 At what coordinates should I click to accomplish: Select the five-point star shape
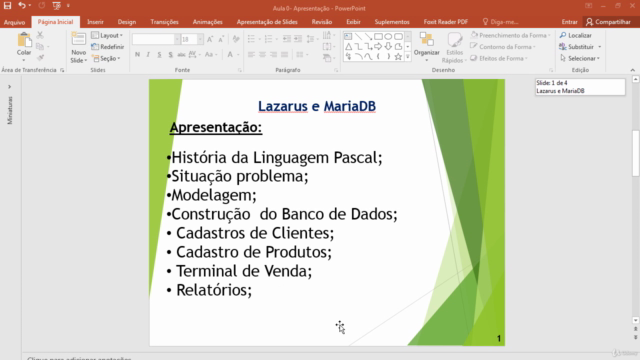pos(398,57)
